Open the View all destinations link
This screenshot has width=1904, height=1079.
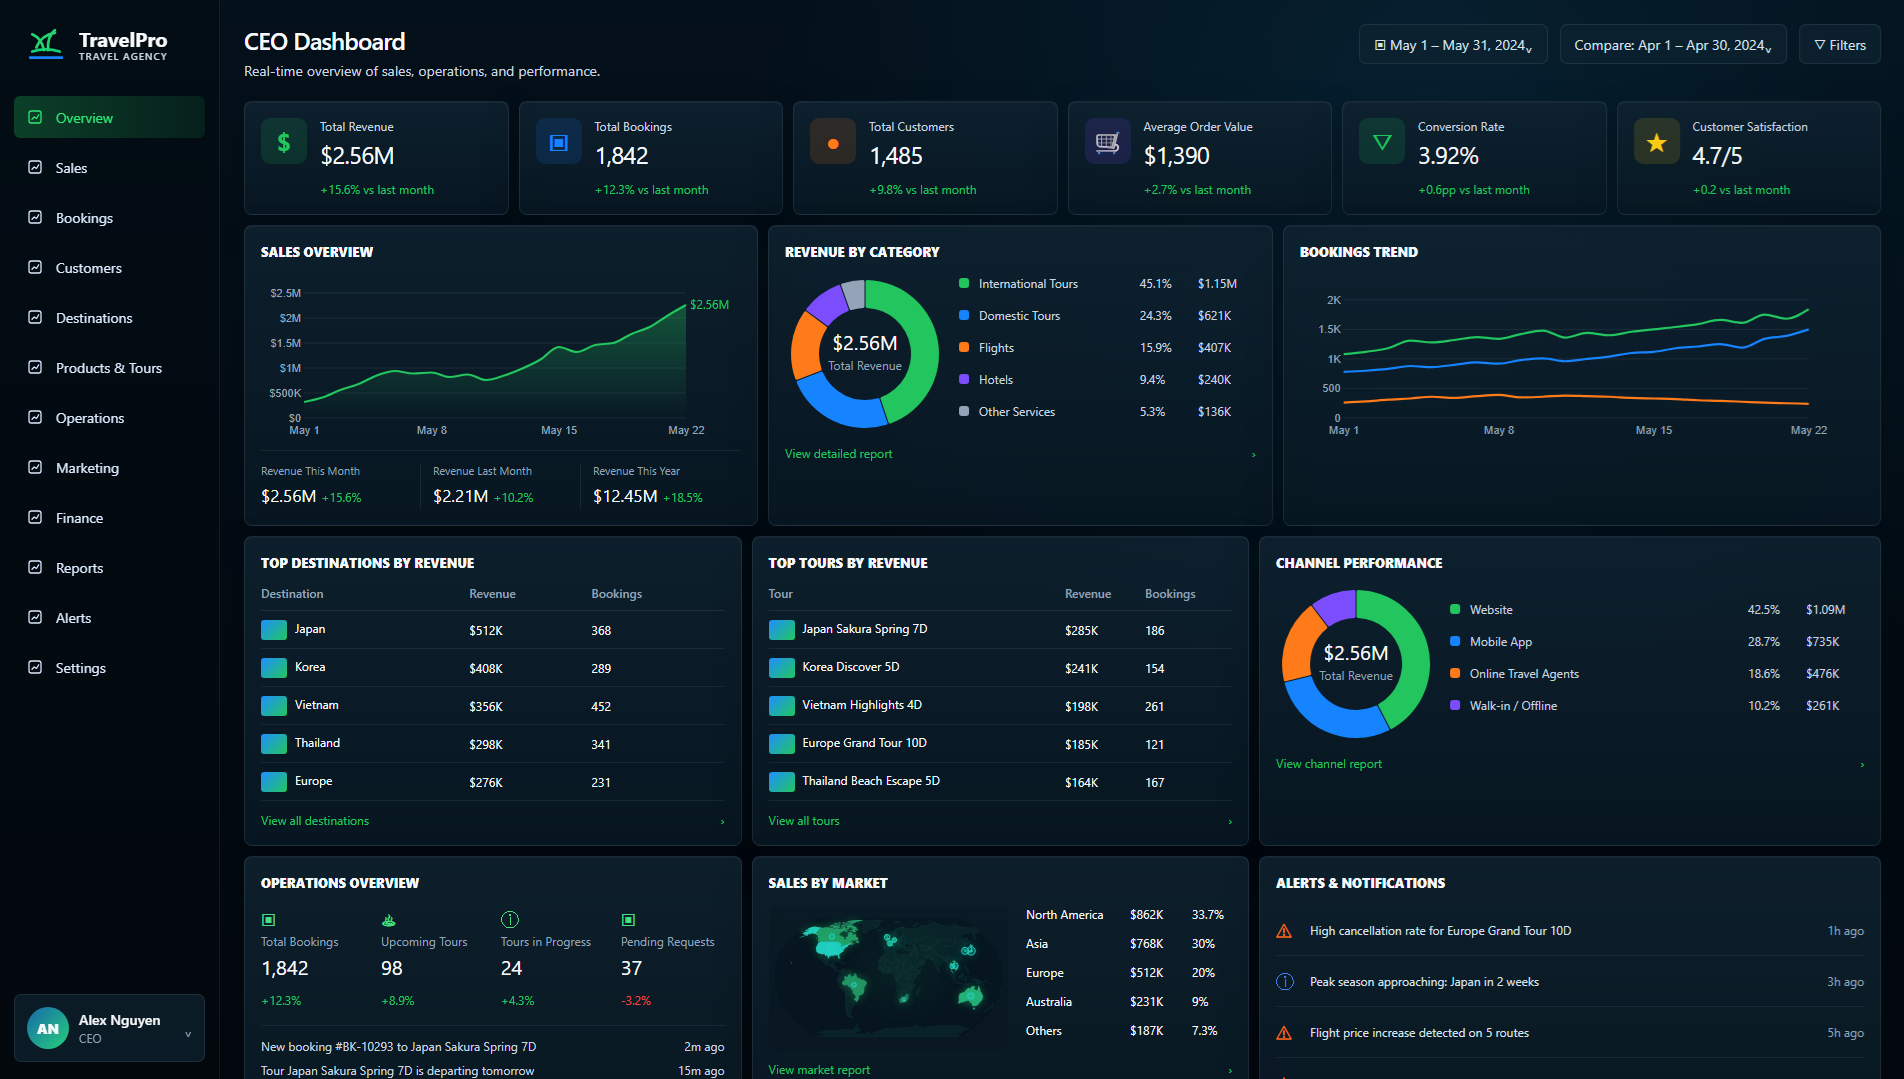[x=315, y=821]
